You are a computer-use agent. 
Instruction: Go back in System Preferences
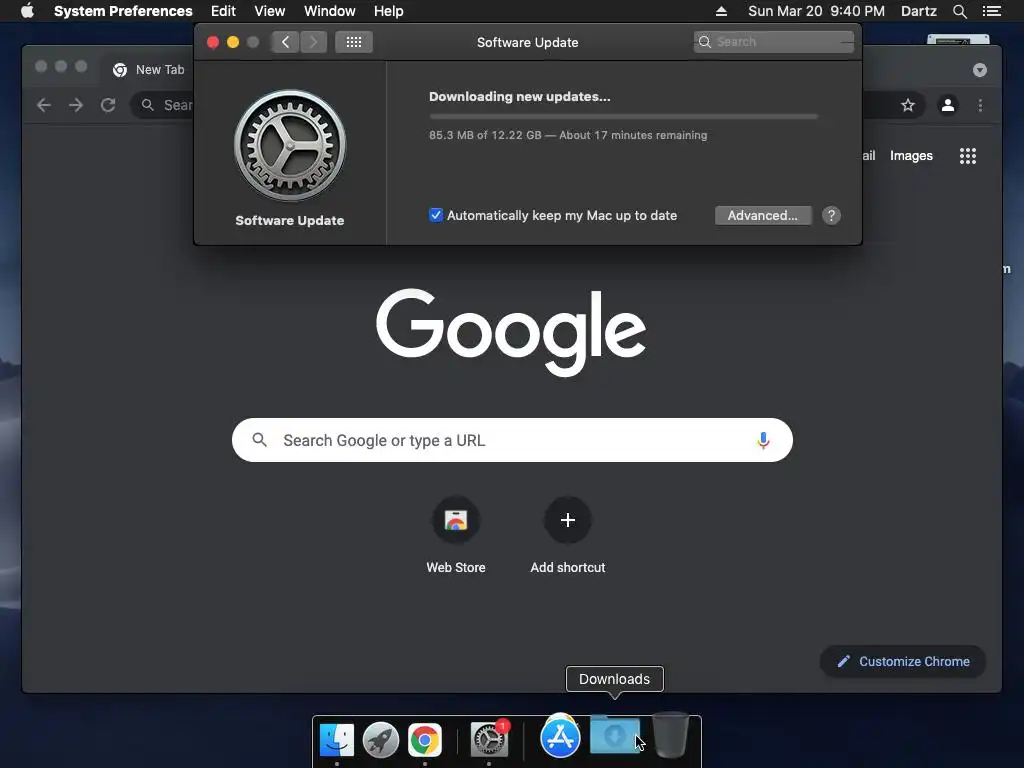[285, 42]
